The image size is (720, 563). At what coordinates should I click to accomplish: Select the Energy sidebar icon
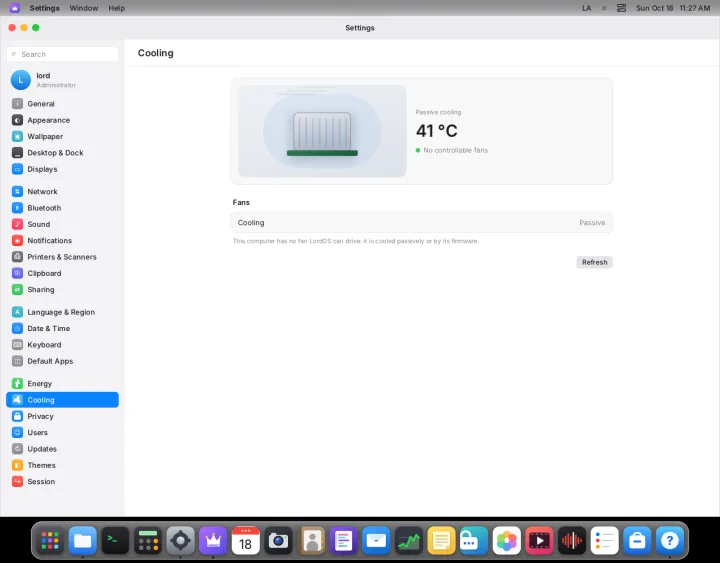pyautogui.click(x=17, y=383)
